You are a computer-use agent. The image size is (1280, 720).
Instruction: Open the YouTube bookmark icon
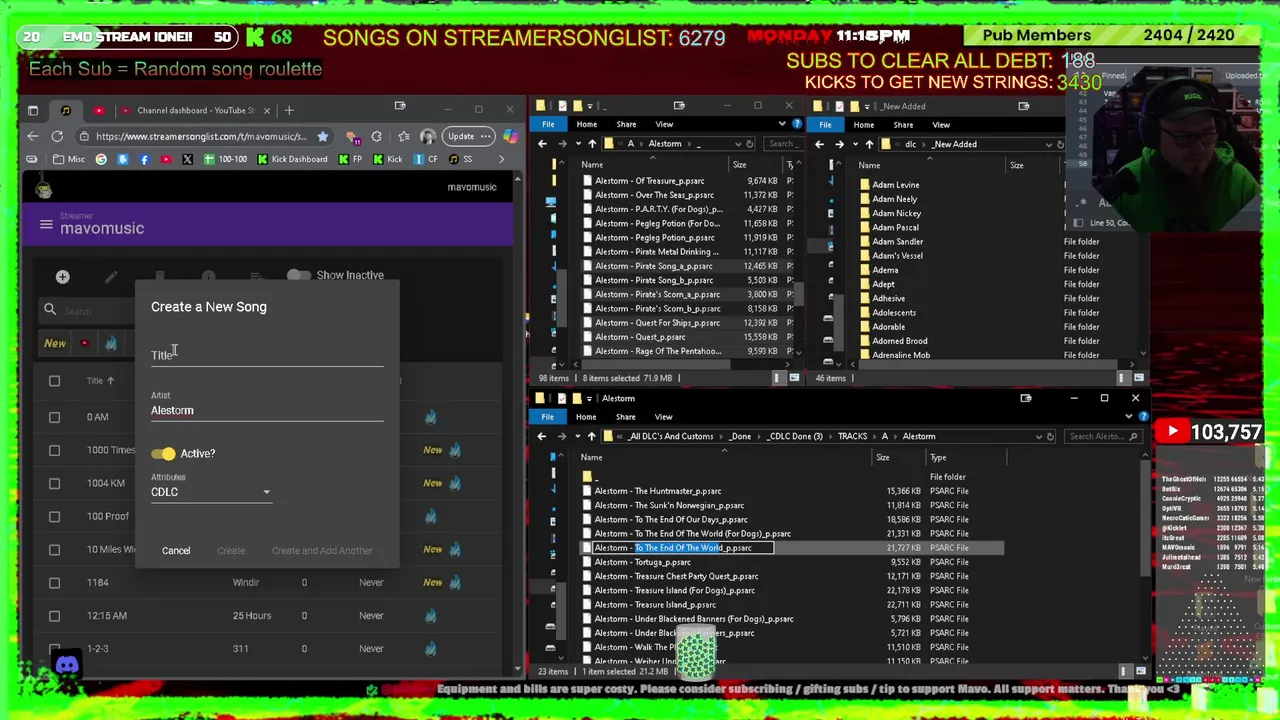coord(166,159)
